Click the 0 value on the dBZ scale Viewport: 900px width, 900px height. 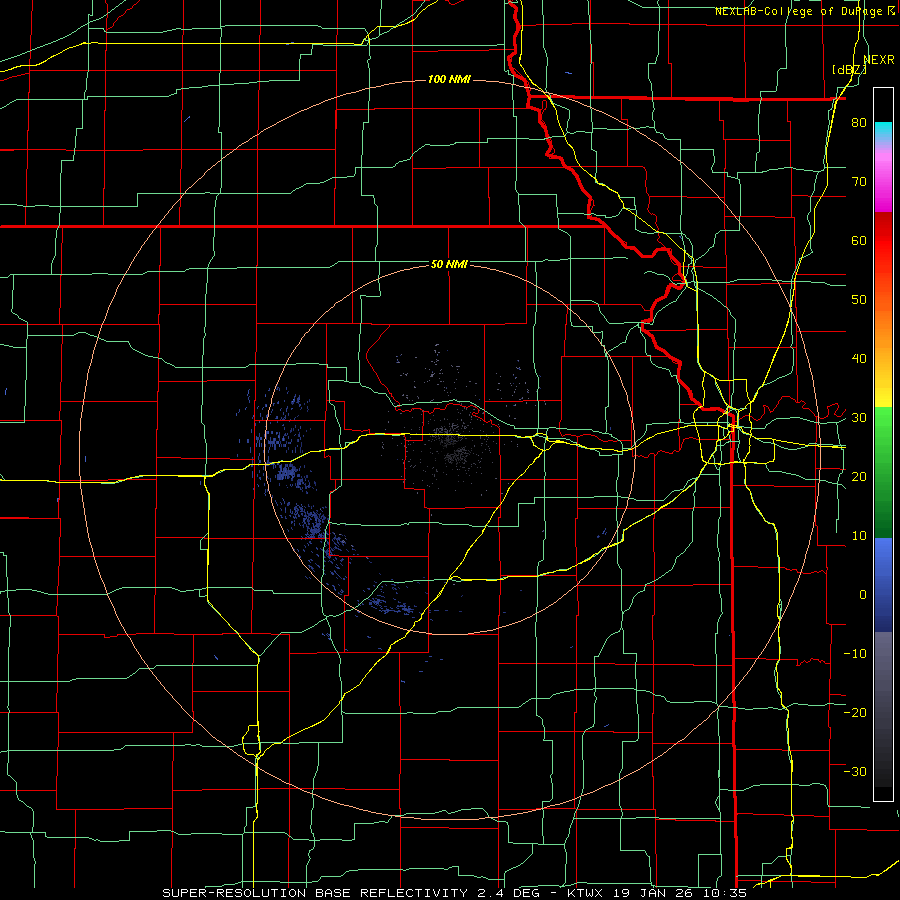(863, 595)
